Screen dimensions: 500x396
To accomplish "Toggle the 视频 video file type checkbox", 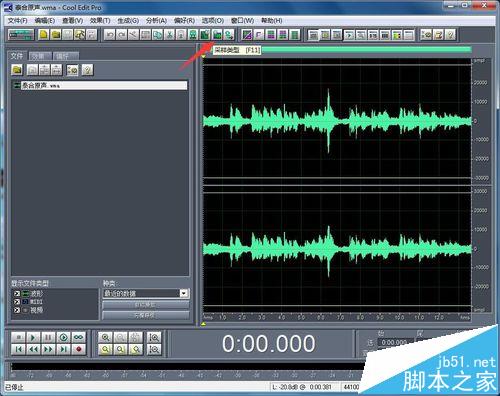I will tap(17, 310).
